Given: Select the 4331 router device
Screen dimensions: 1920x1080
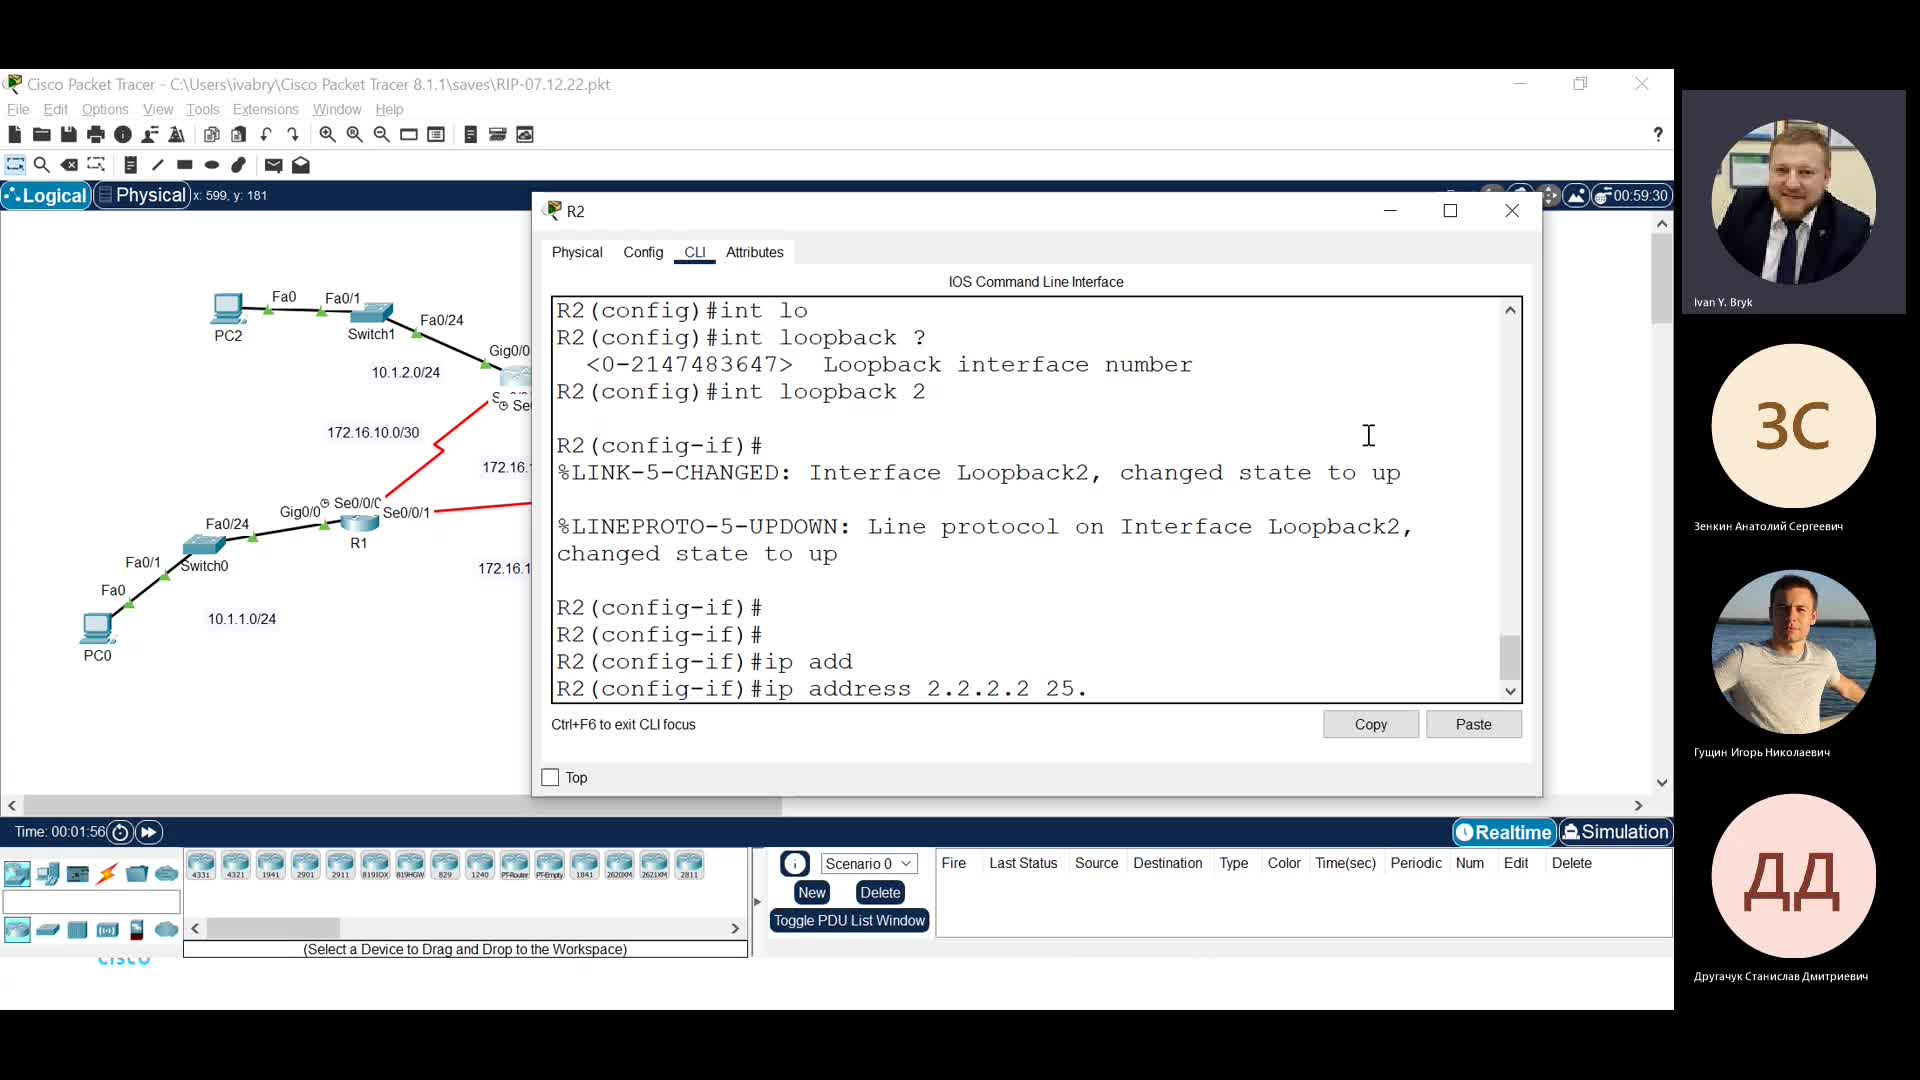Looking at the screenshot, I should (201, 866).
